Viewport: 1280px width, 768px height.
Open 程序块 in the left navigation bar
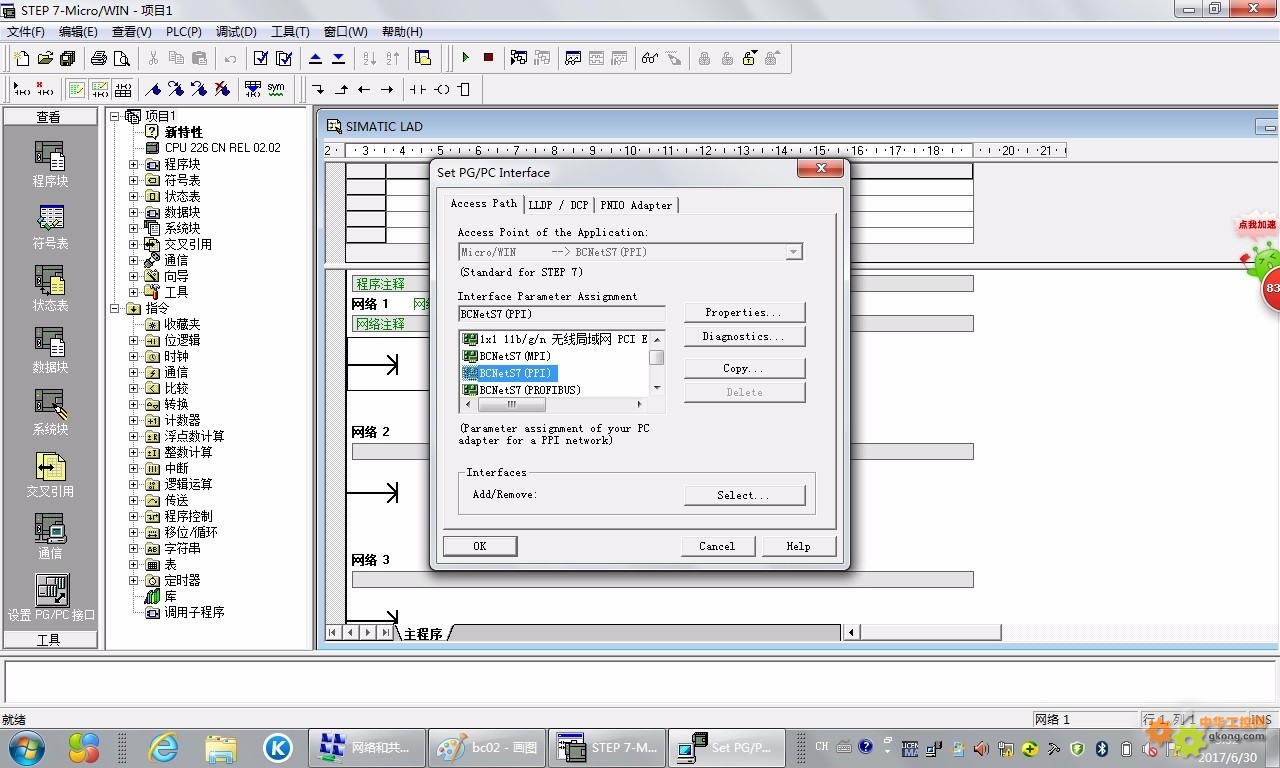pos(50,164)
